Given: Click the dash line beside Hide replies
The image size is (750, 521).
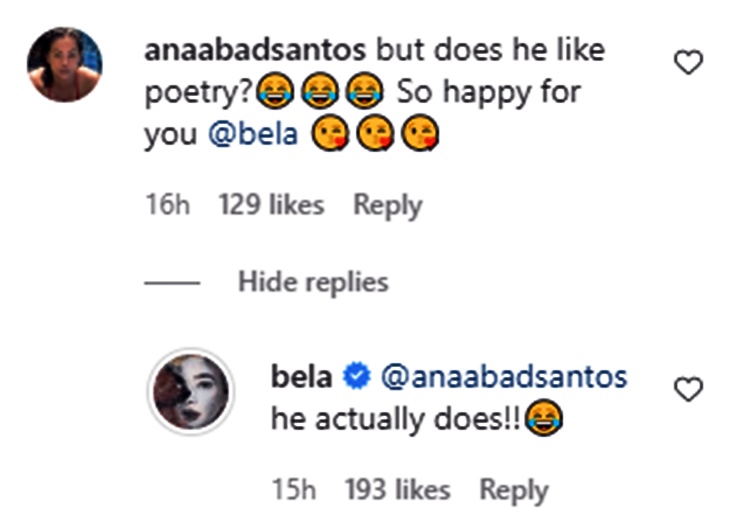Looking at the screenshot, I should pyautogui.click(x=172, y=283).
